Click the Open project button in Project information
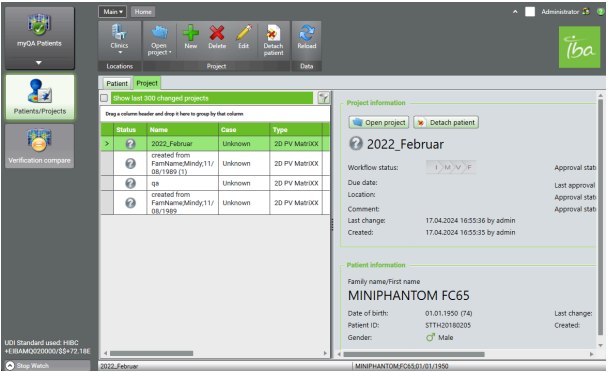The width and height of the screenshot is (608, 372). pyautogui.click(x=379, y=122)
